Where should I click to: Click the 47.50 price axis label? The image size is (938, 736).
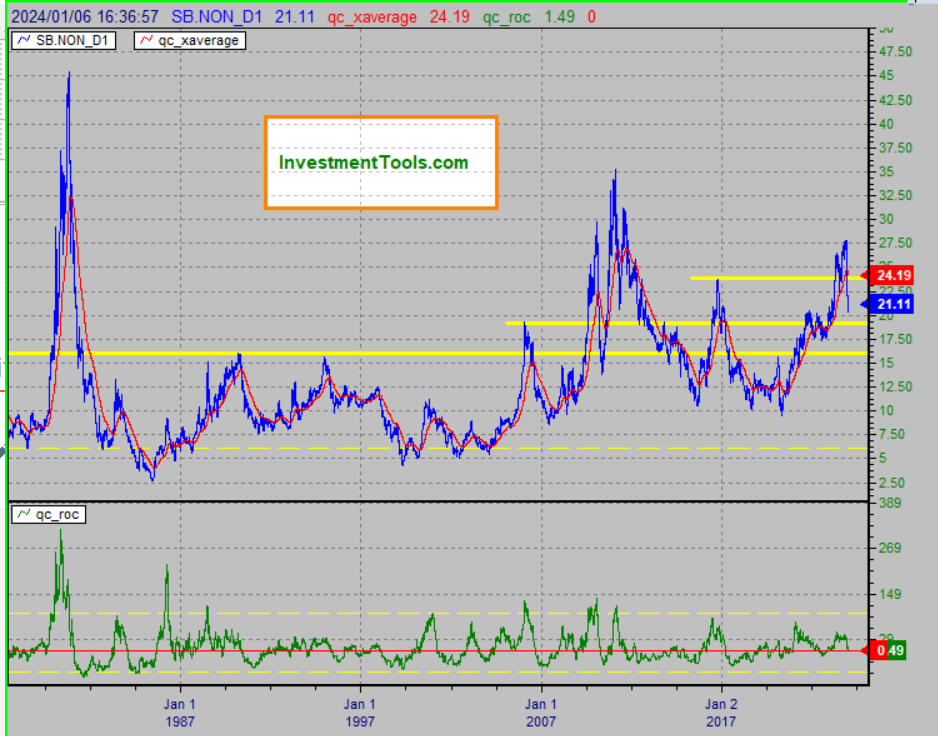click(896, 52)
